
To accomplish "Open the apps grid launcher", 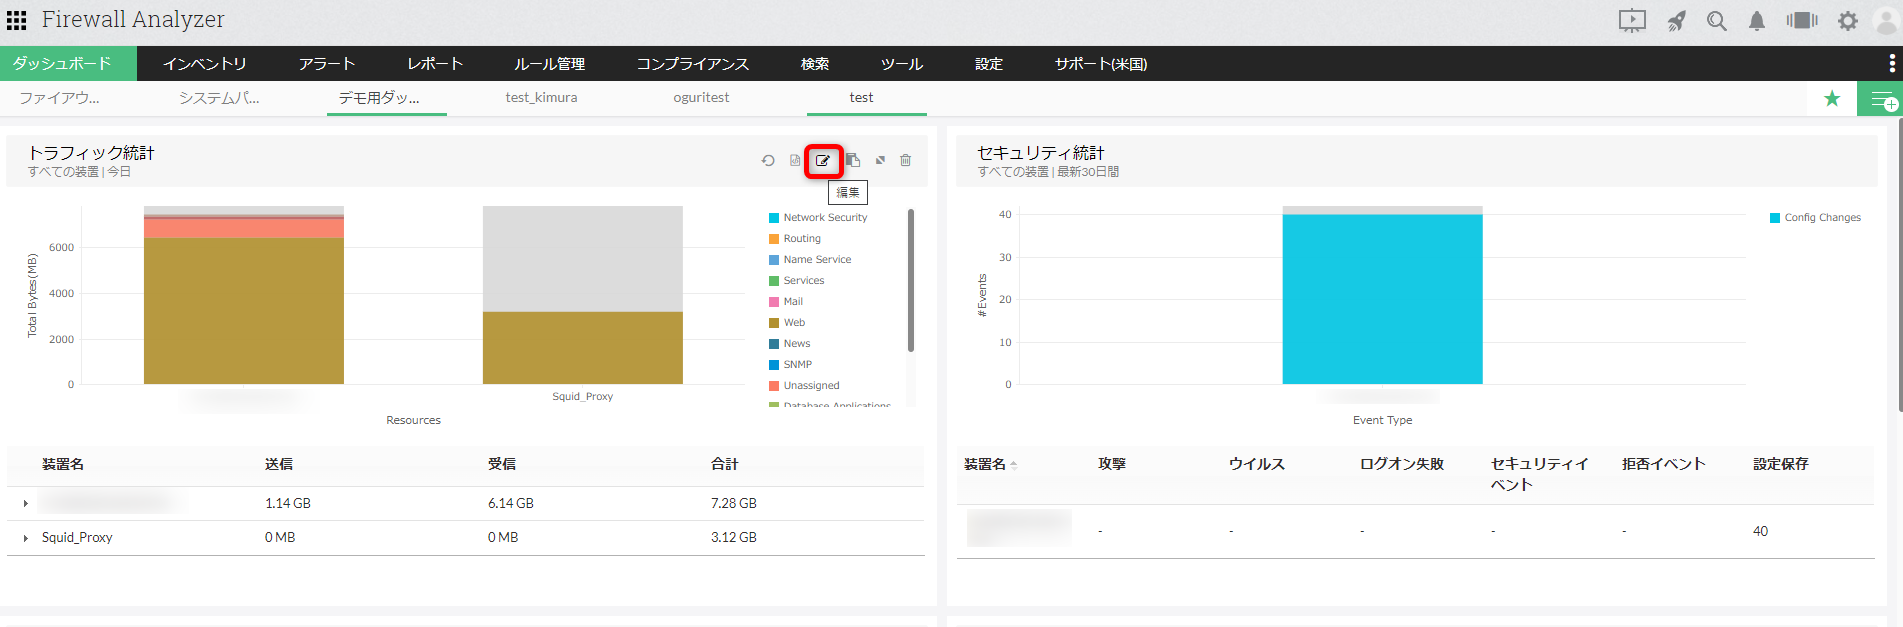I will point(17,20).
